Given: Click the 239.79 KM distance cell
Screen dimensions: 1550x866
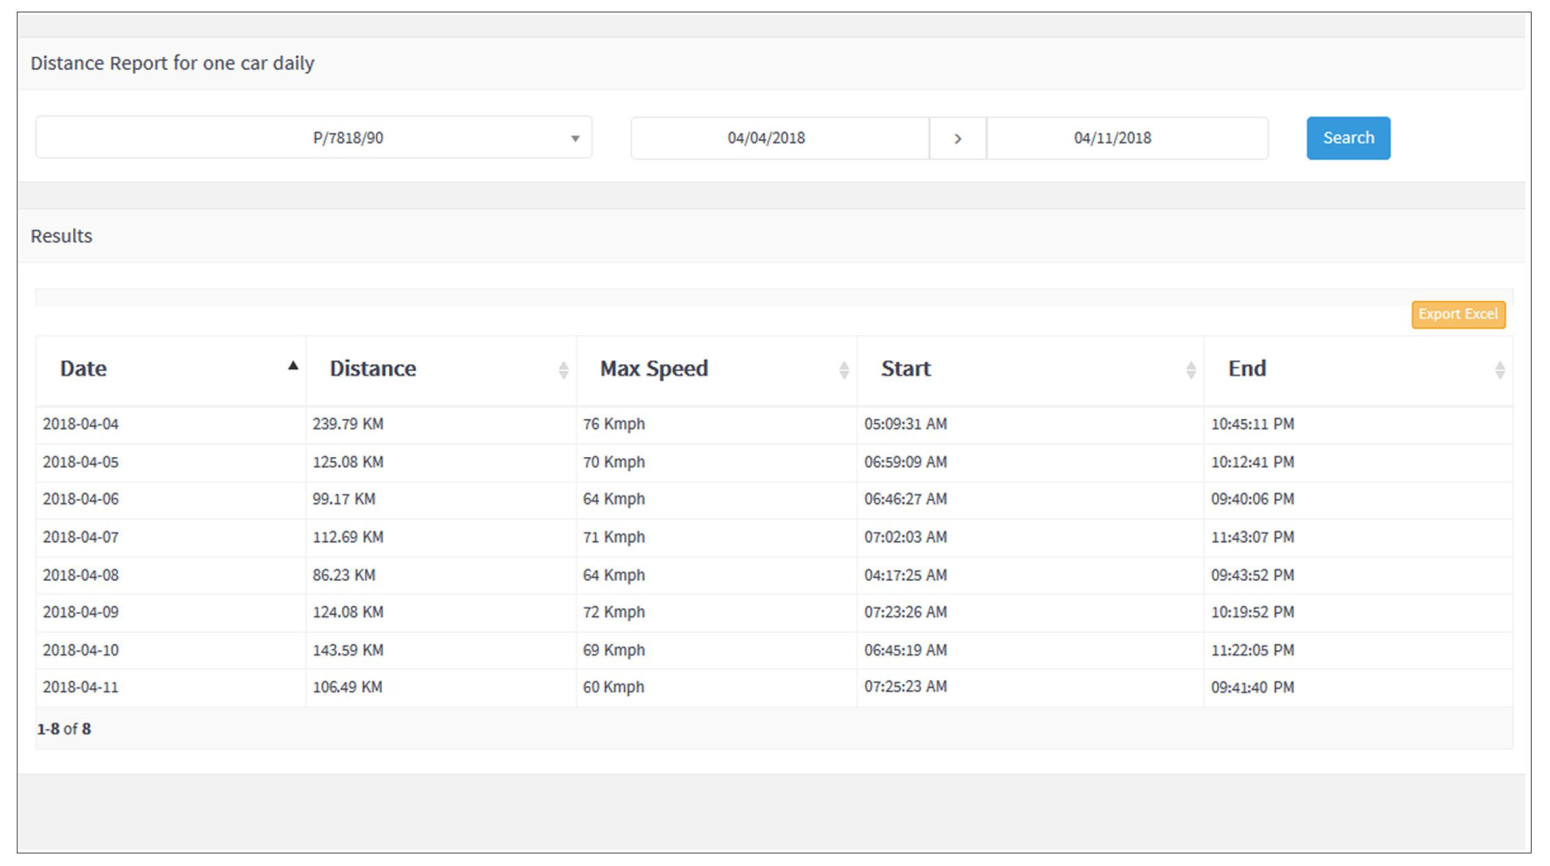Looking at the screenshot, I should click(348, 424).
